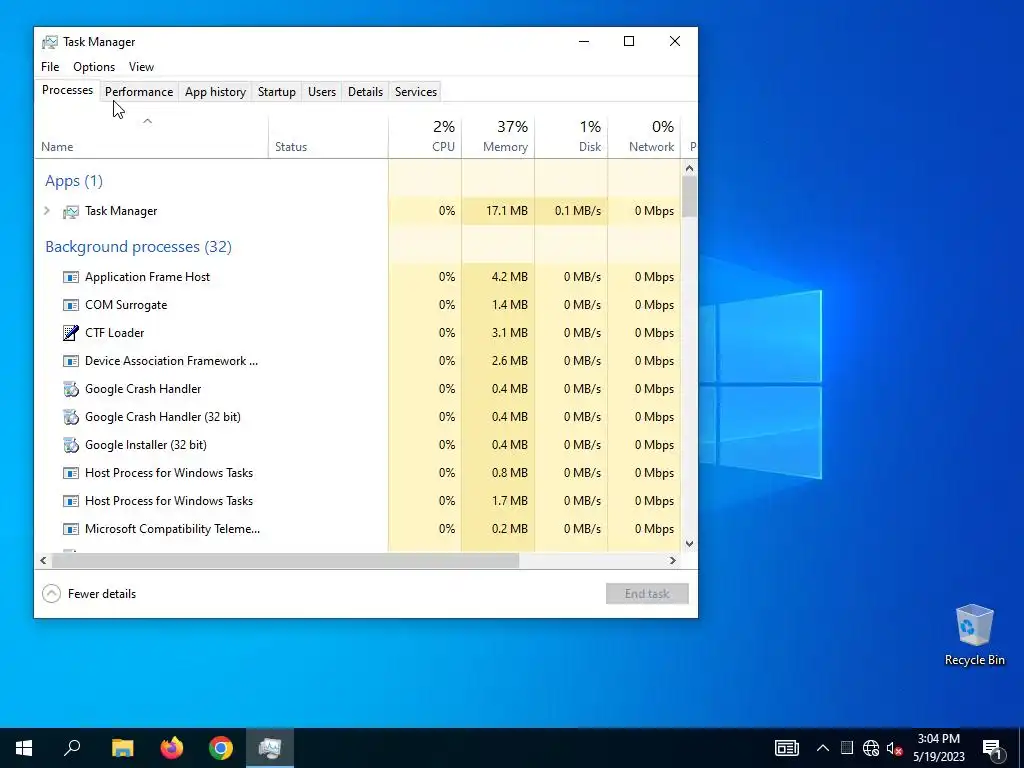Click the horizontal scrollbar right arrow
The height and width of the screenshot is (768, 1024).
[x=673, y=560]
